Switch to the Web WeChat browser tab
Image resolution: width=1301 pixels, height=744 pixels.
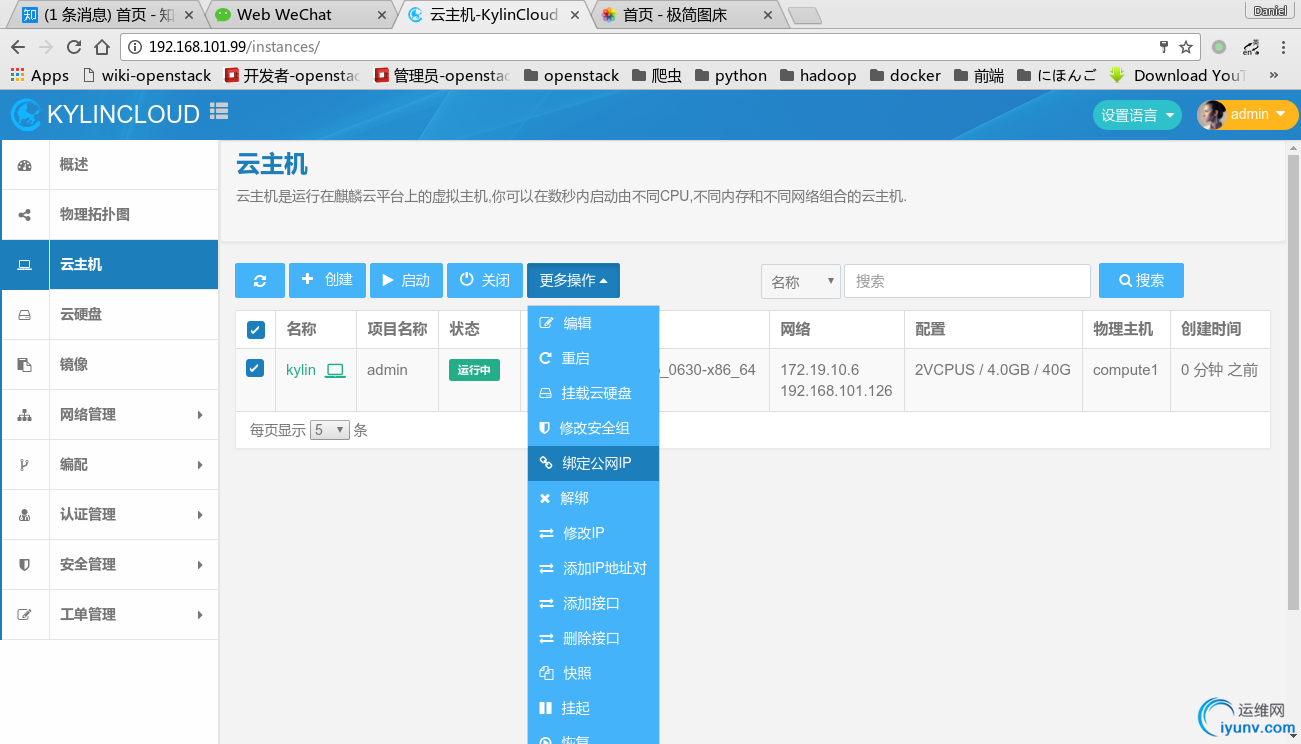(298, 15)
